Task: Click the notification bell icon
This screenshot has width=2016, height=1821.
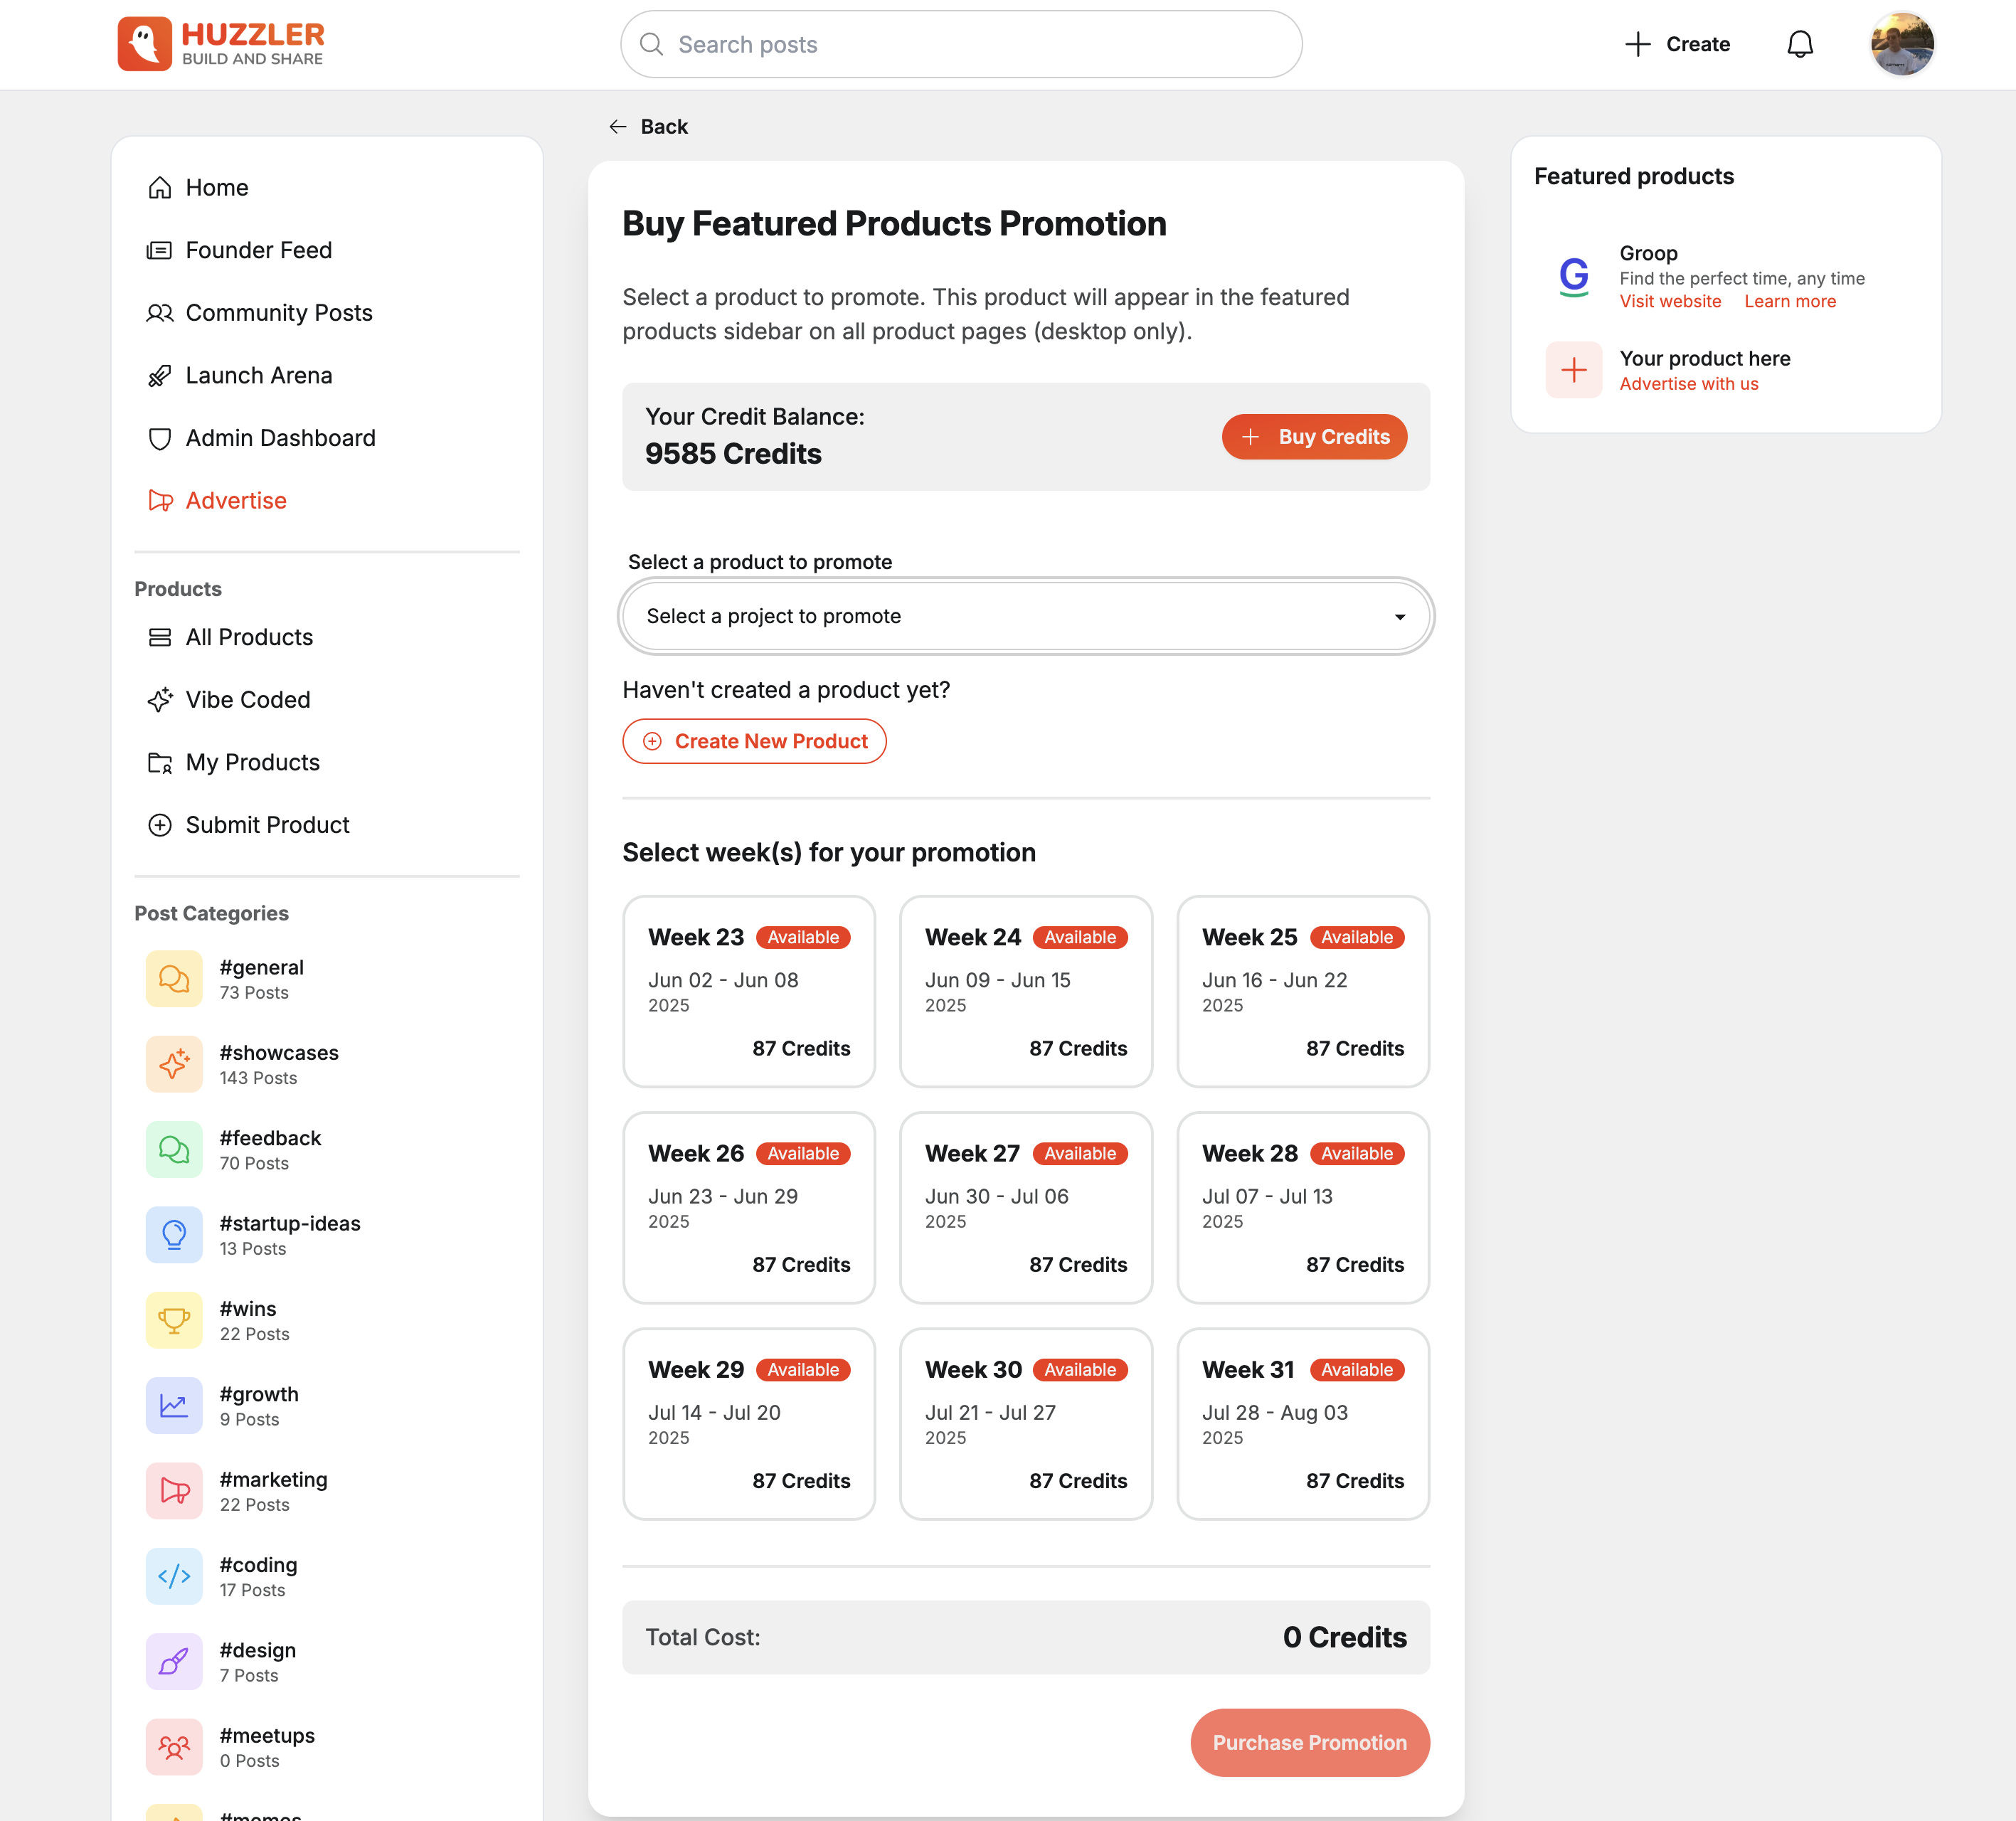Action: point(1799,44)
